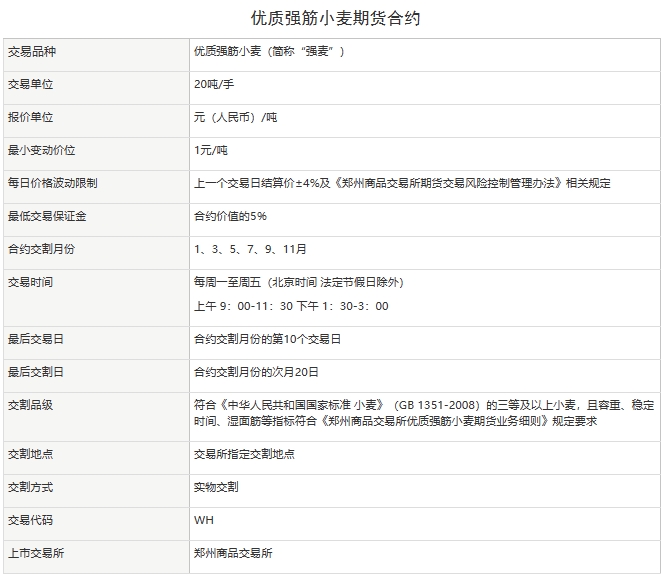Select the 每日价格波动限制 label
The image size is (670, 584).
click(x=52, y=183)
